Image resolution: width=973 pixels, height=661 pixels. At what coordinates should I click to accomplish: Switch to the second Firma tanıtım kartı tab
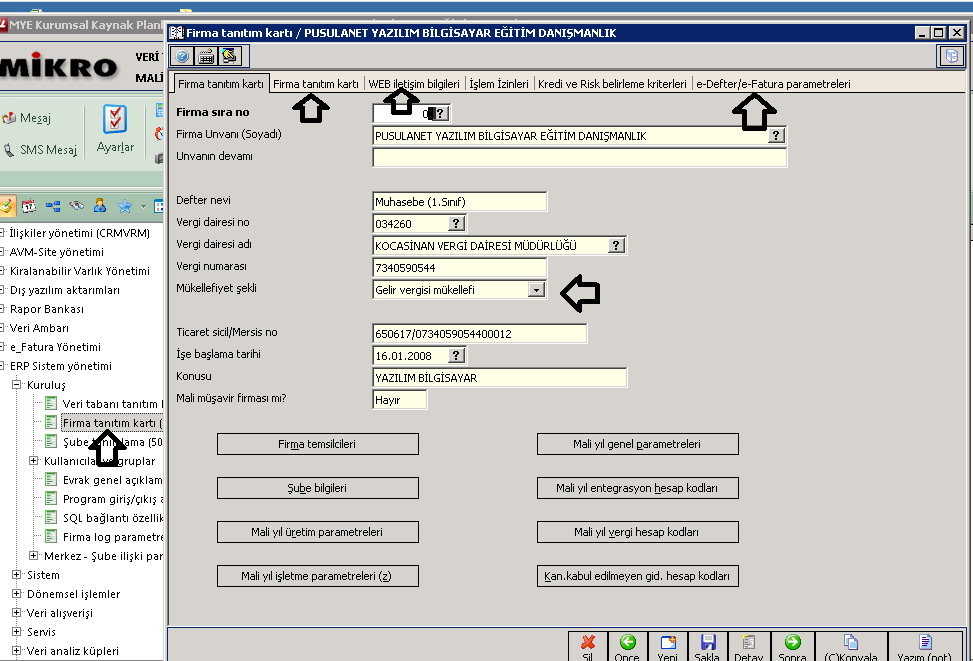316,84
